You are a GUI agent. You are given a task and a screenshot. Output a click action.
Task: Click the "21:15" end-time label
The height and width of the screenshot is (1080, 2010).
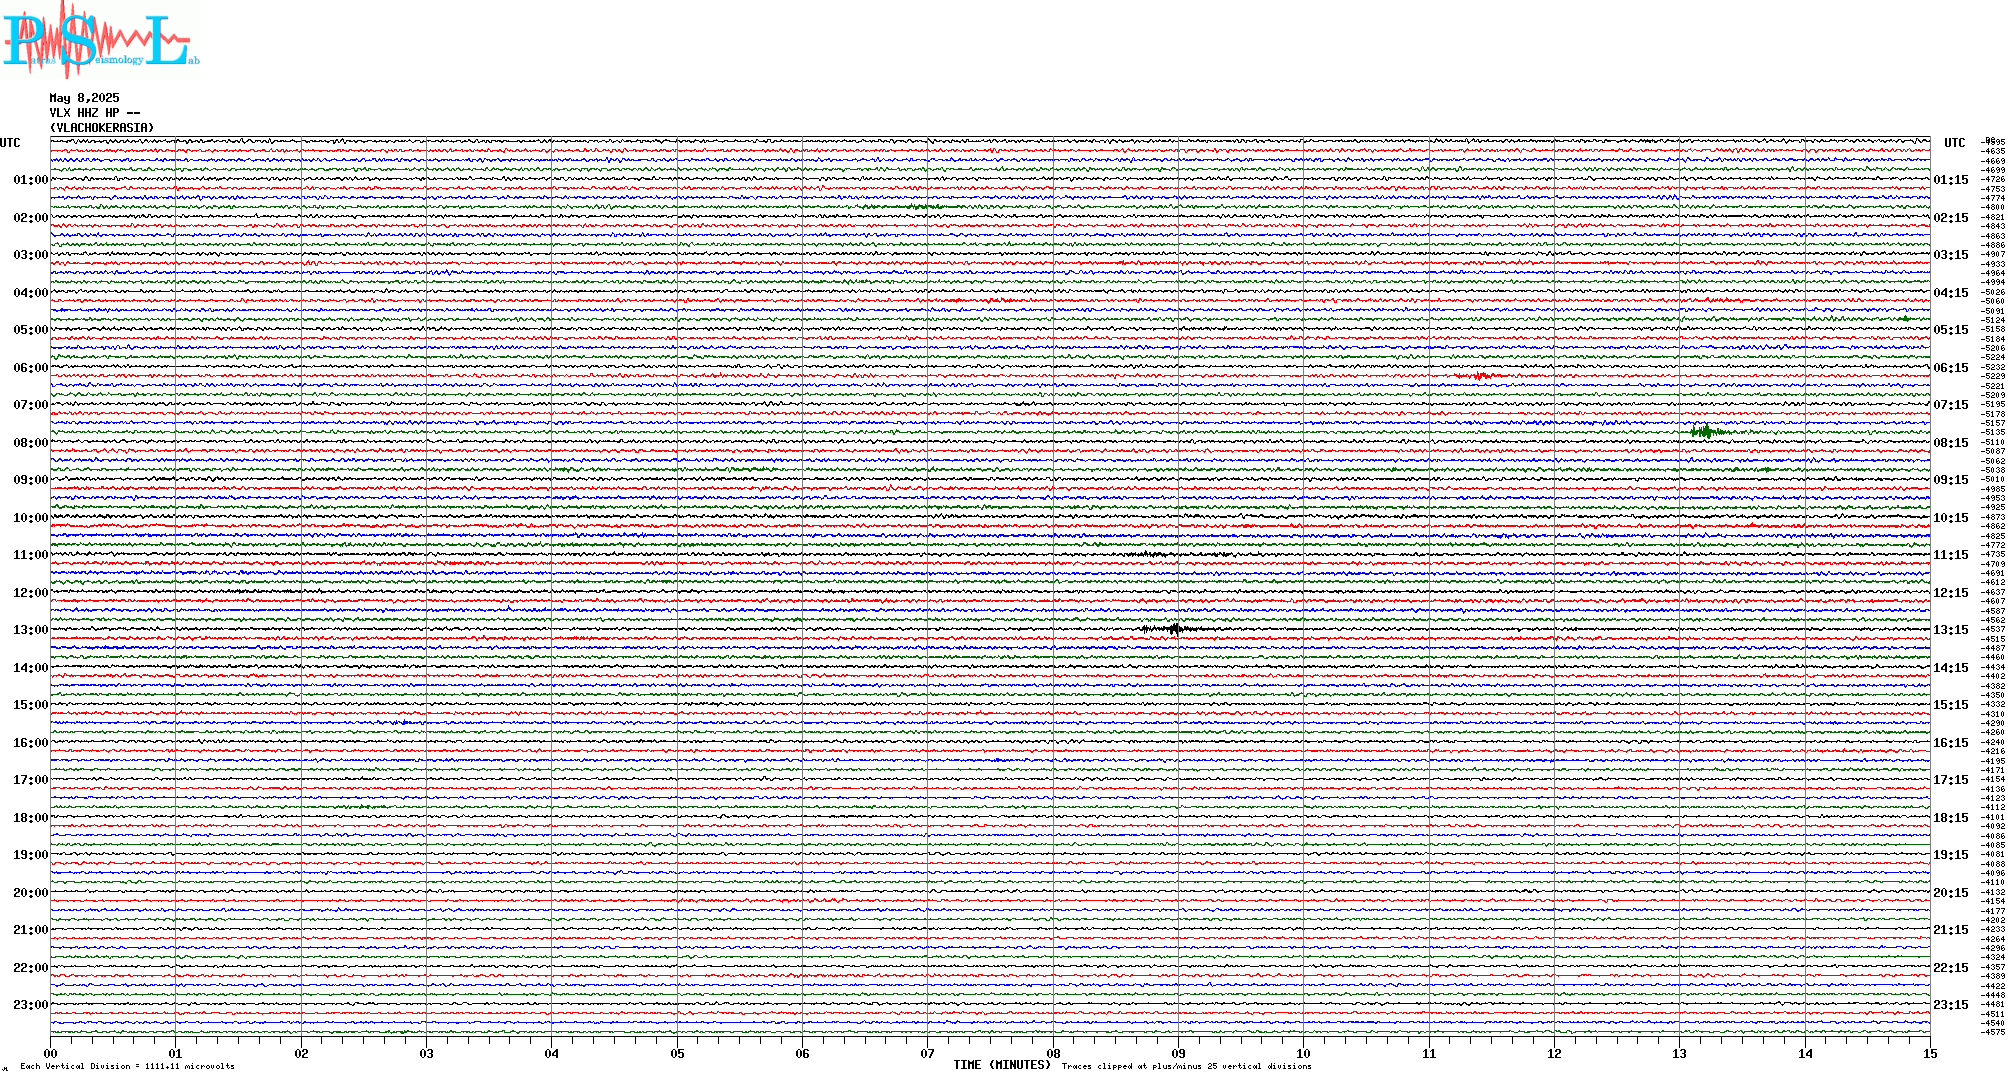pyautogui.click(x=1951, y=930)
